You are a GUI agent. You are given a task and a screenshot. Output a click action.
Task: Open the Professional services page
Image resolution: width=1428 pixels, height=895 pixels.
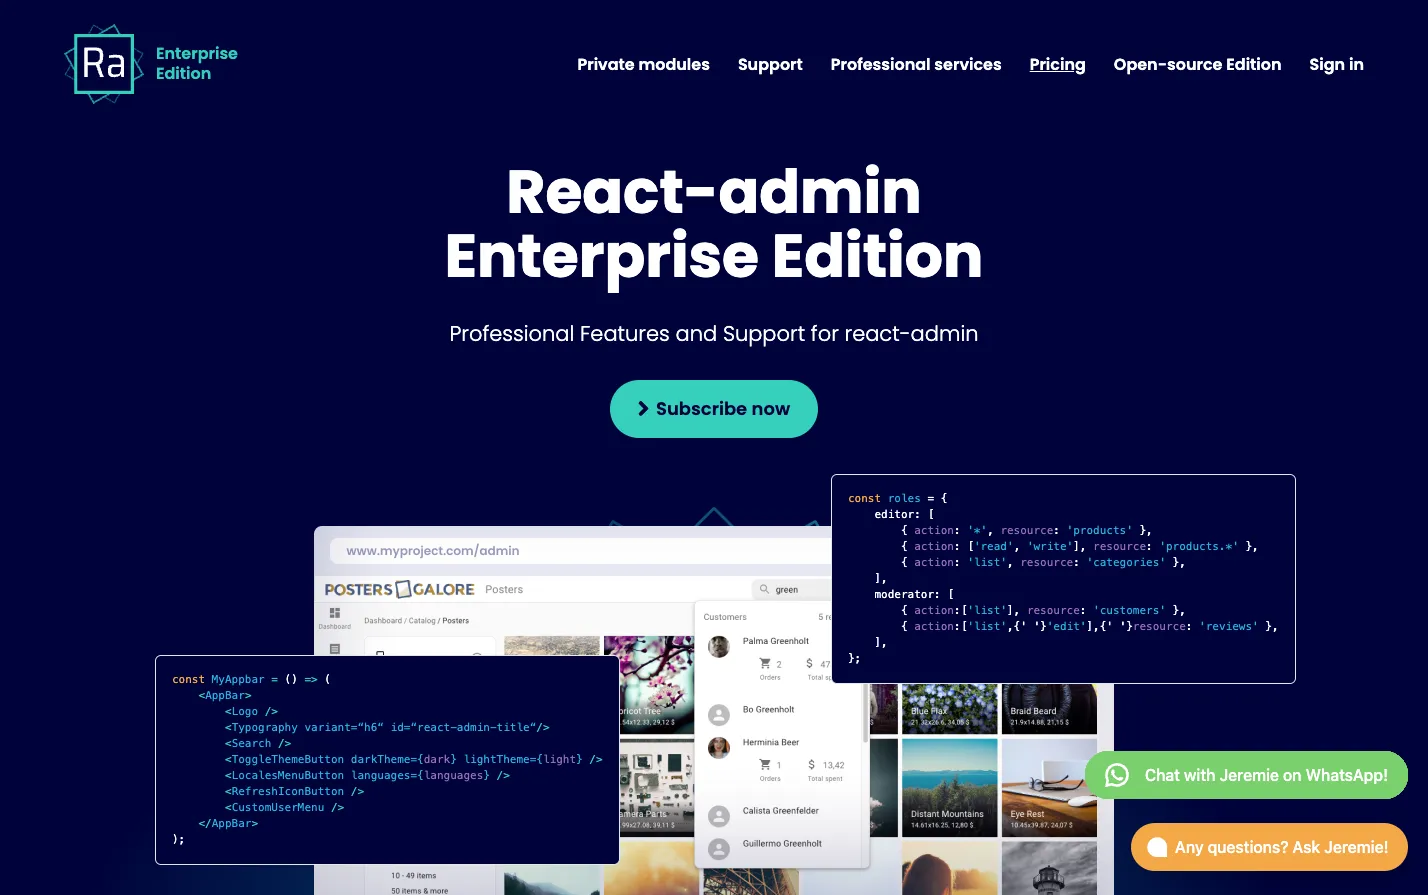tap(915, 64)
